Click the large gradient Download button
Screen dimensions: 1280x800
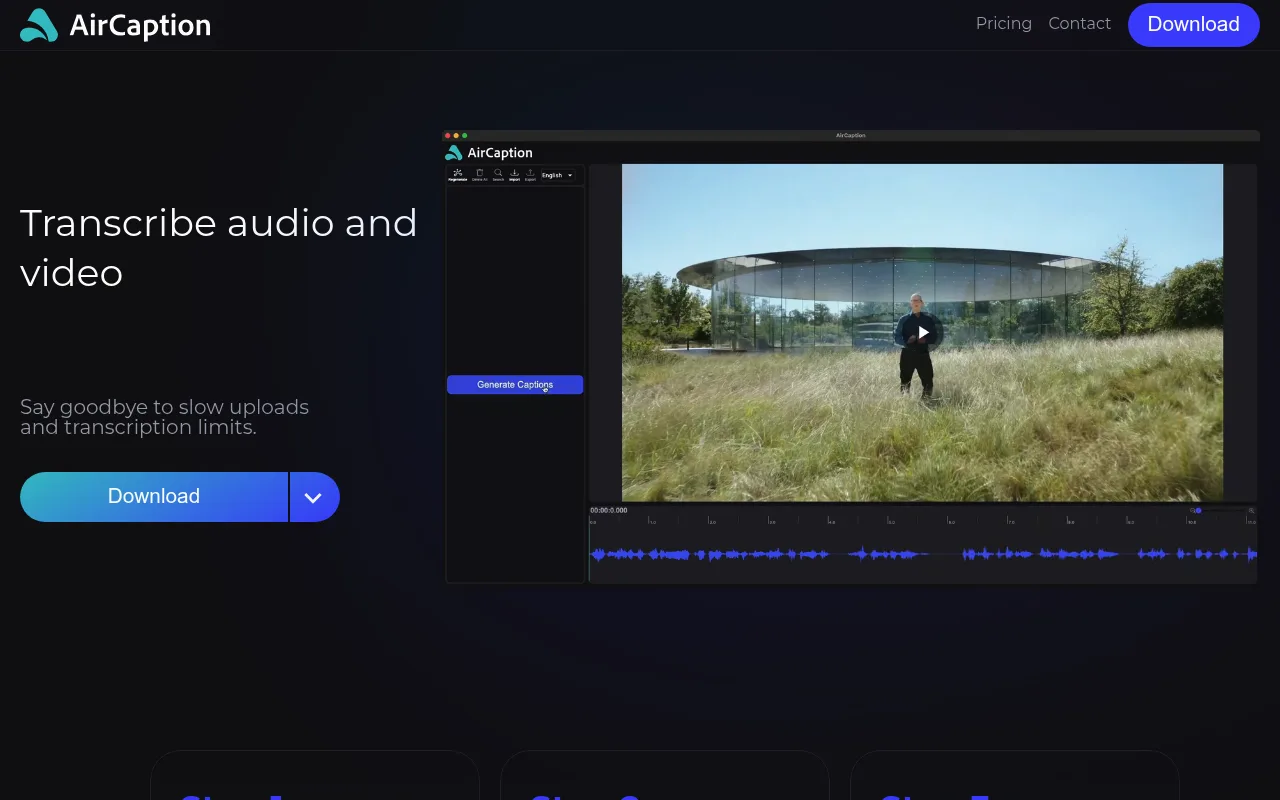click(154, 497)
